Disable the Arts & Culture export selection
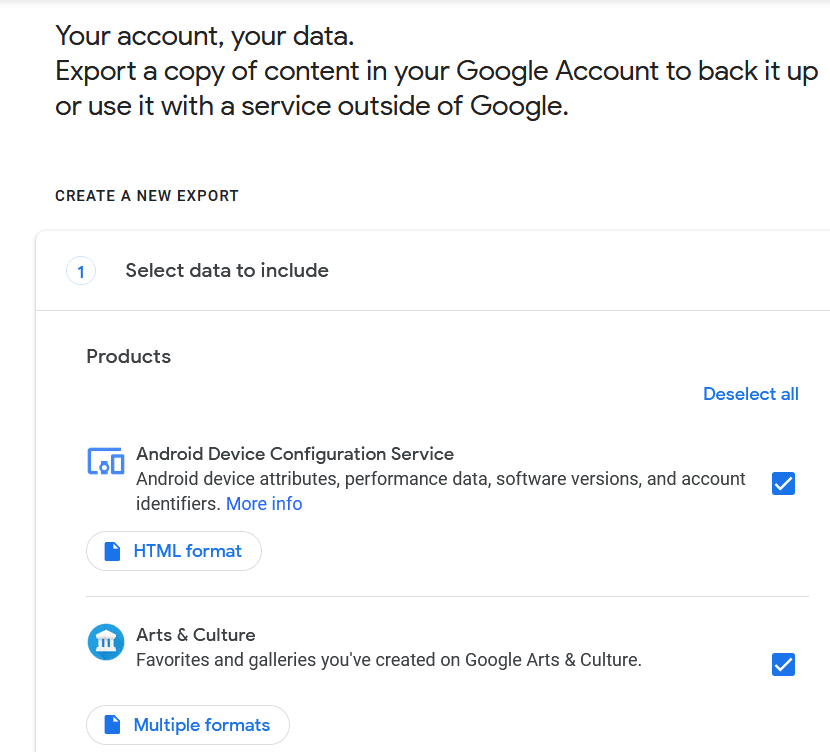 click(783, 664)
